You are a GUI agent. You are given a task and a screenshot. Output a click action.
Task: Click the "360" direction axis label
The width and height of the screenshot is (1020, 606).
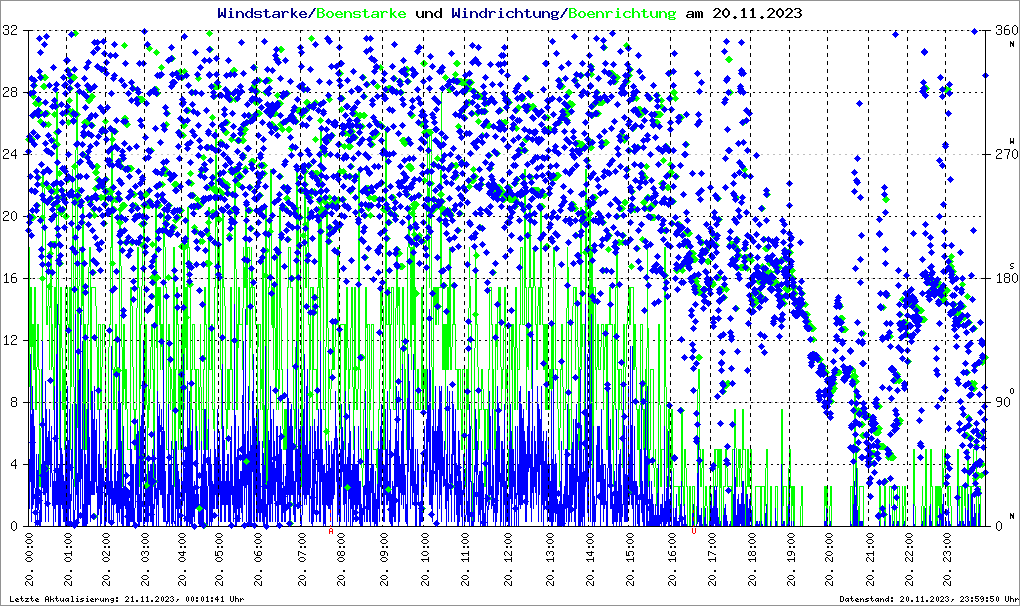coord(1006,30)
